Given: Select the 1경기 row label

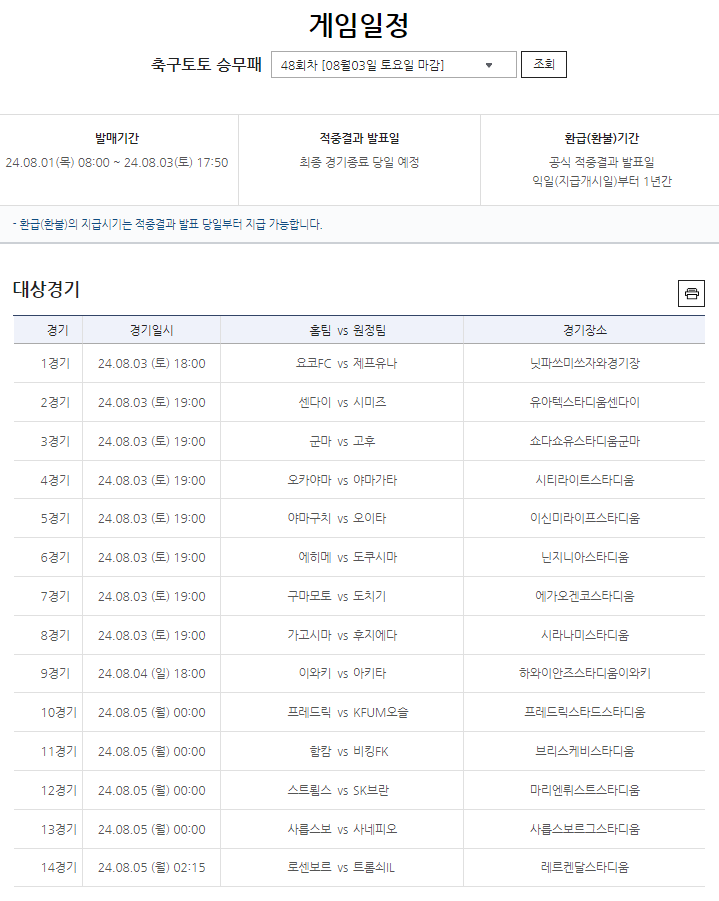Looking at the screenshot, I should coord(55,364).
